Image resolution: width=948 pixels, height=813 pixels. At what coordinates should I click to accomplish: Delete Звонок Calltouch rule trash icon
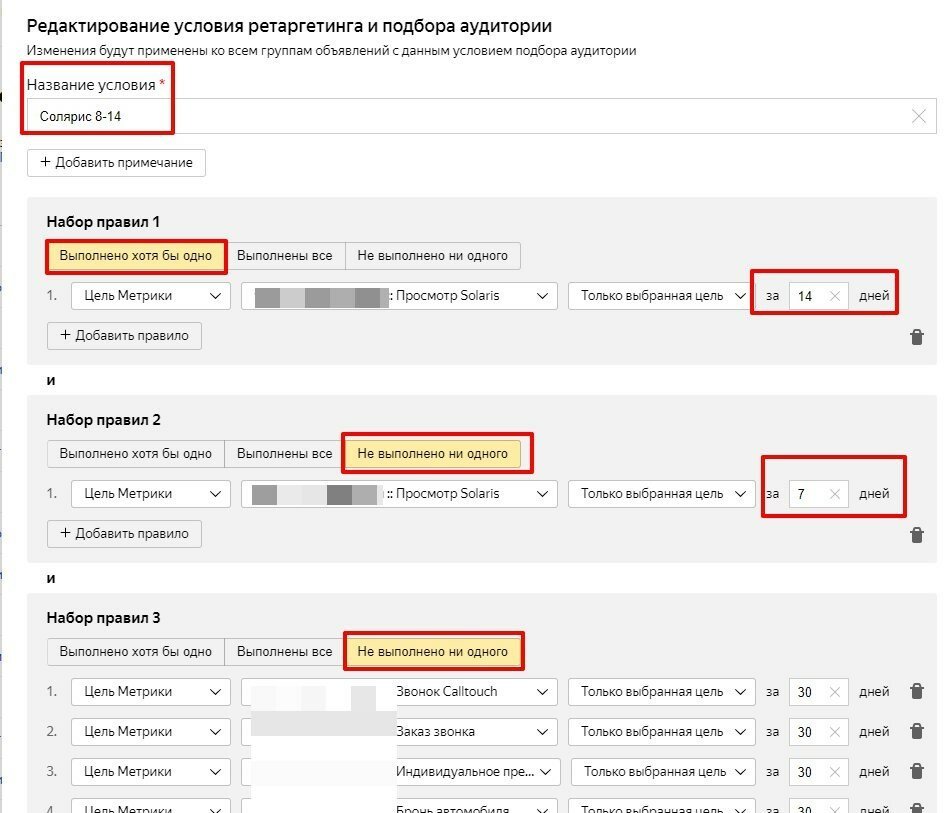(917, 691)
